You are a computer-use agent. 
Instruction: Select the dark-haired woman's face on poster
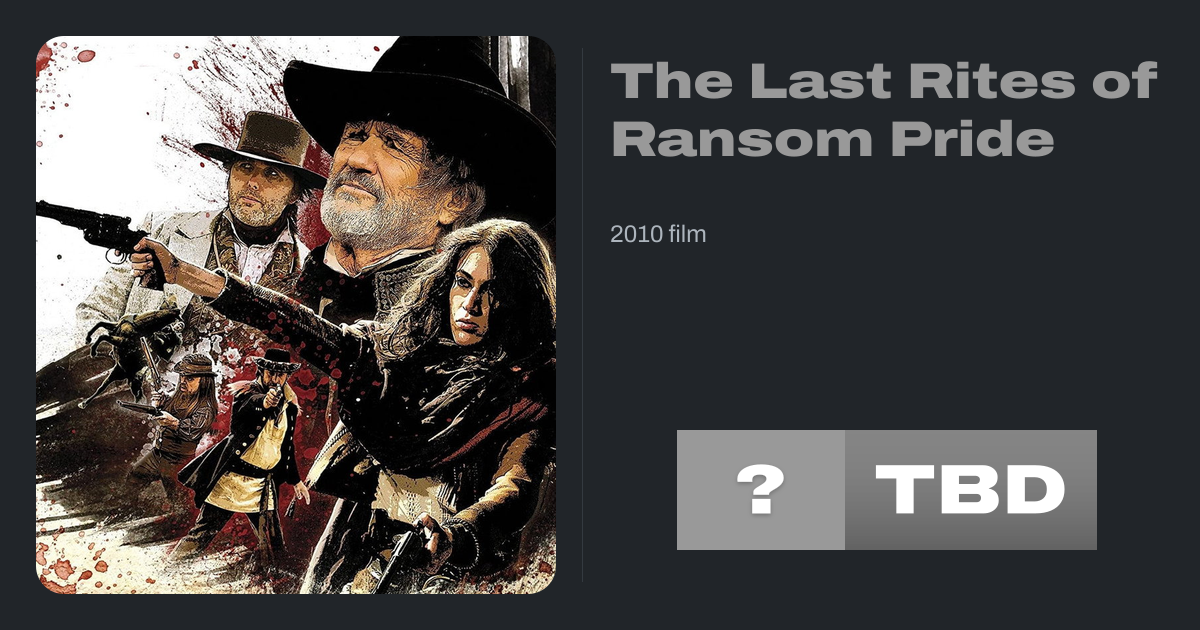pyautogui.click(x=478, y=290)
